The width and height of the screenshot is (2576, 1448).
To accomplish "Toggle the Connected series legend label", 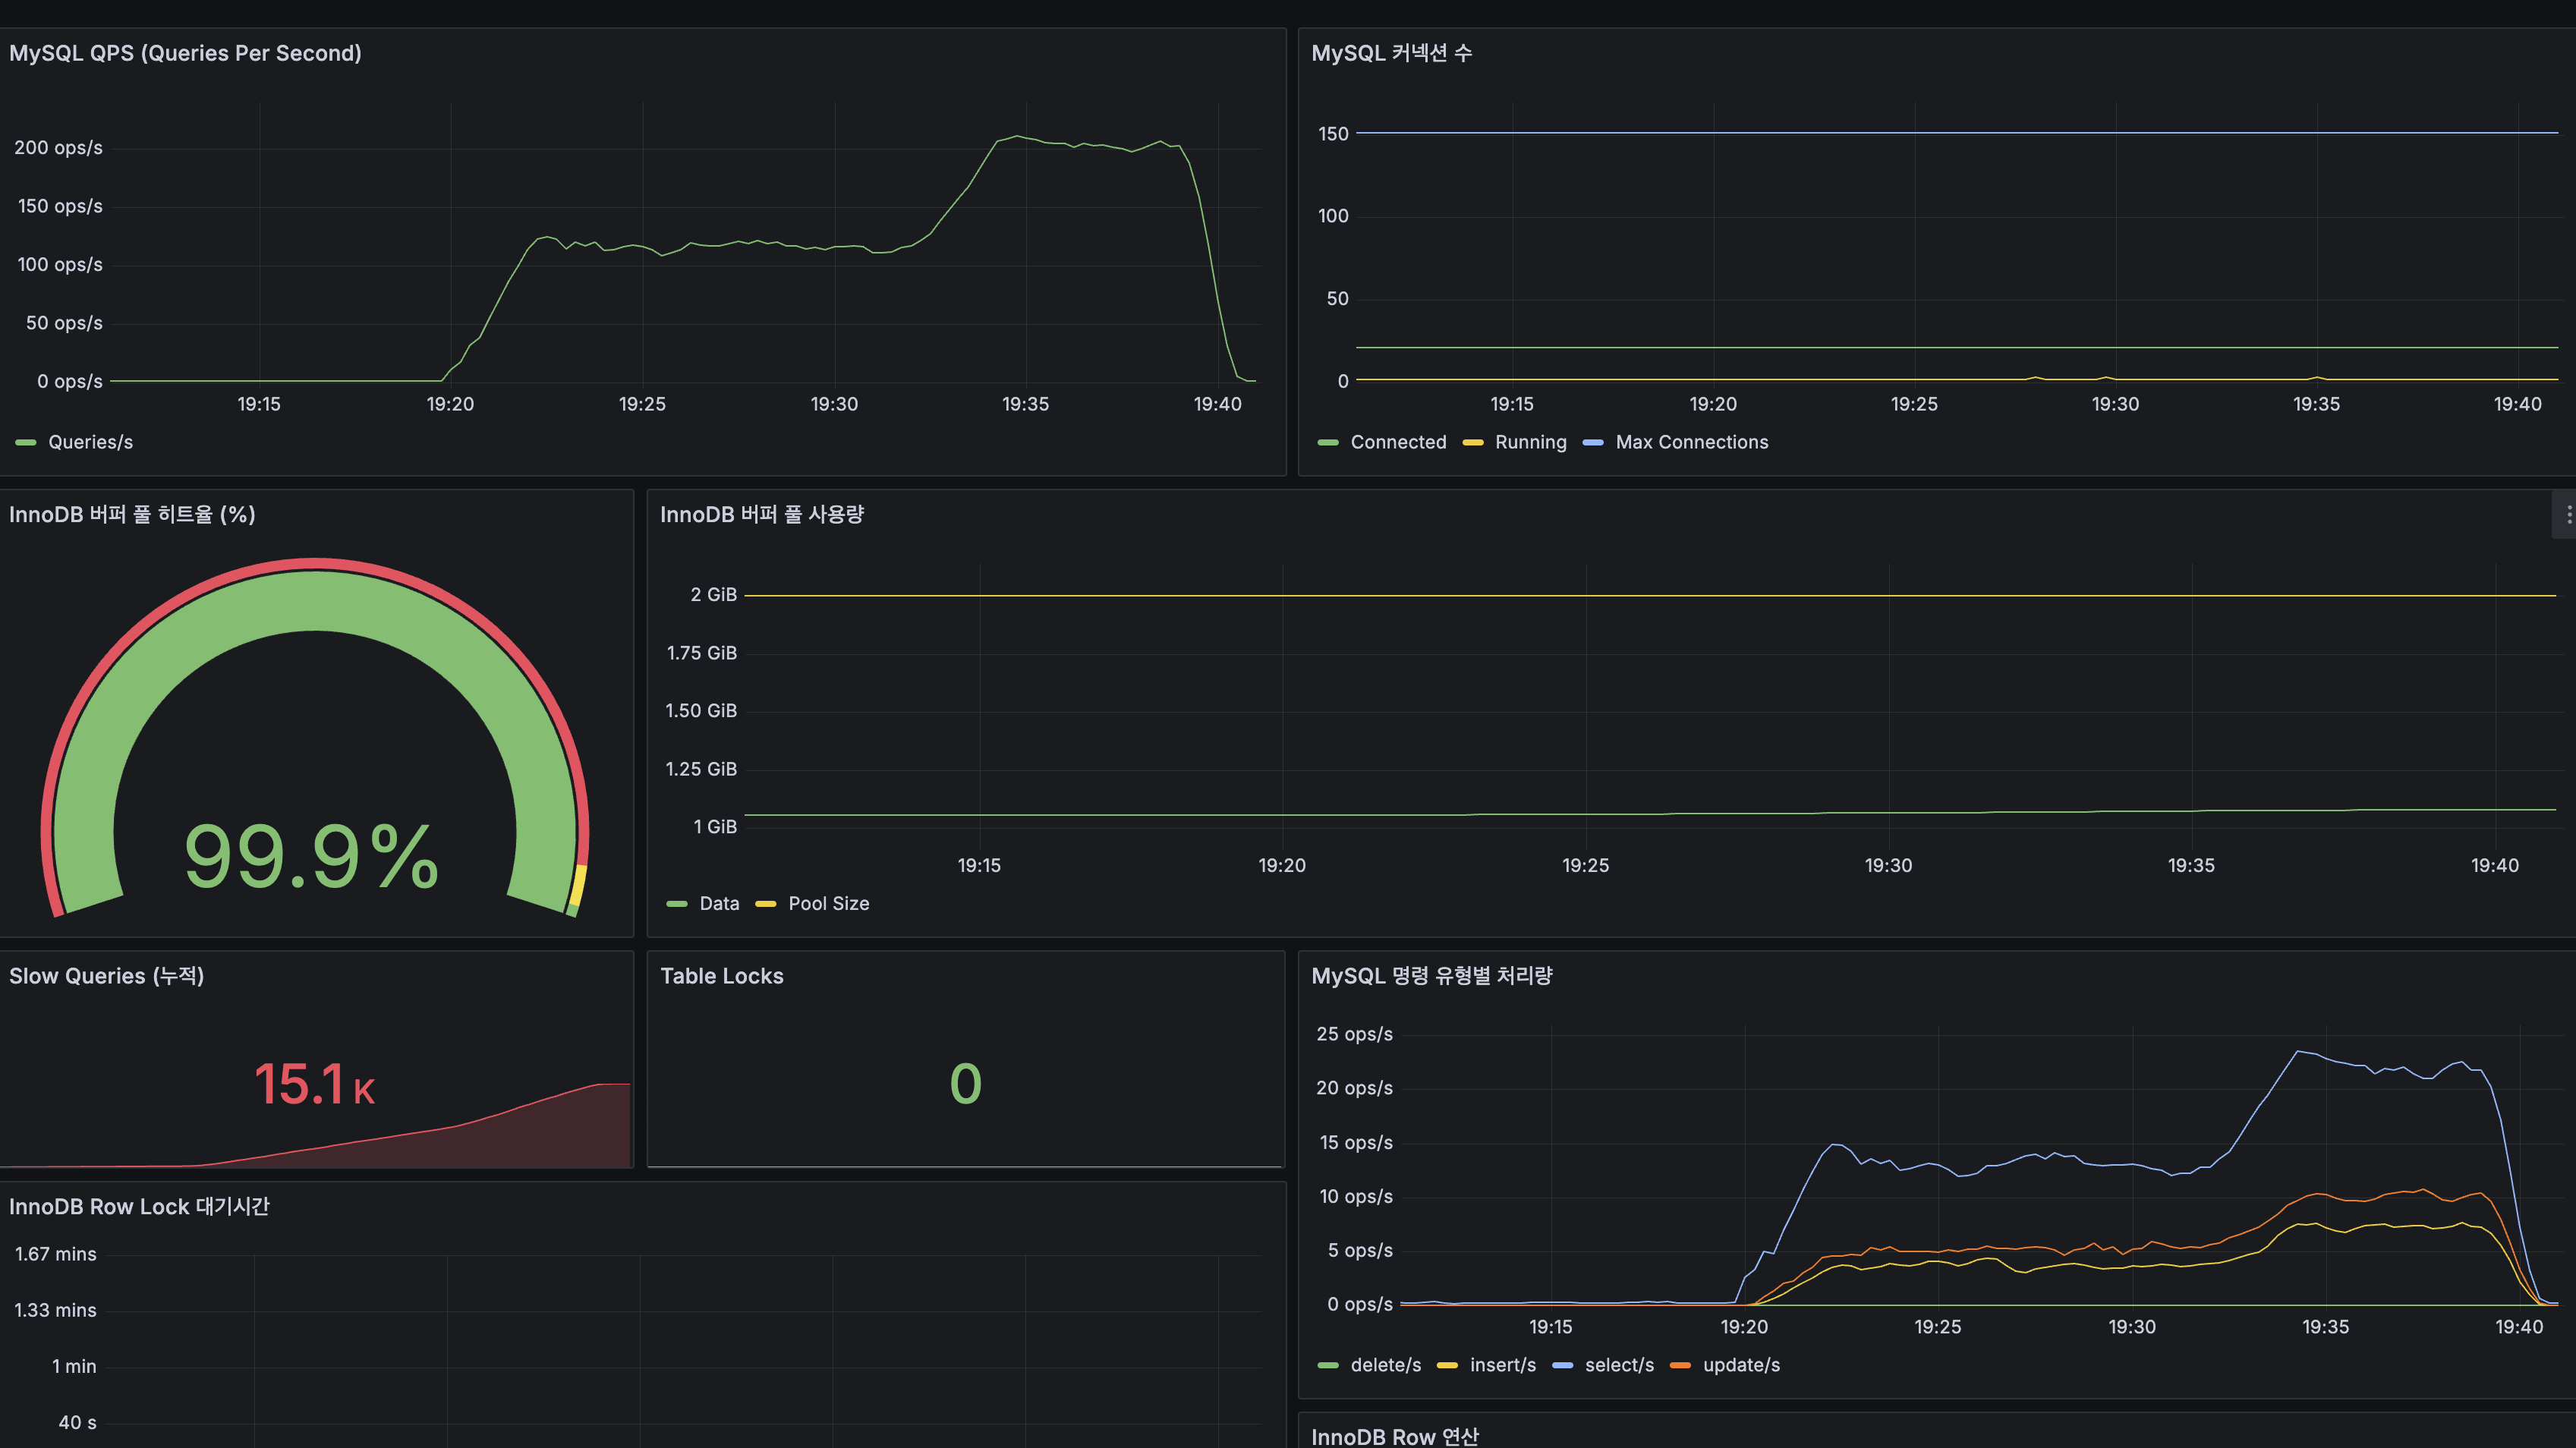I will tap(1398, 442).
